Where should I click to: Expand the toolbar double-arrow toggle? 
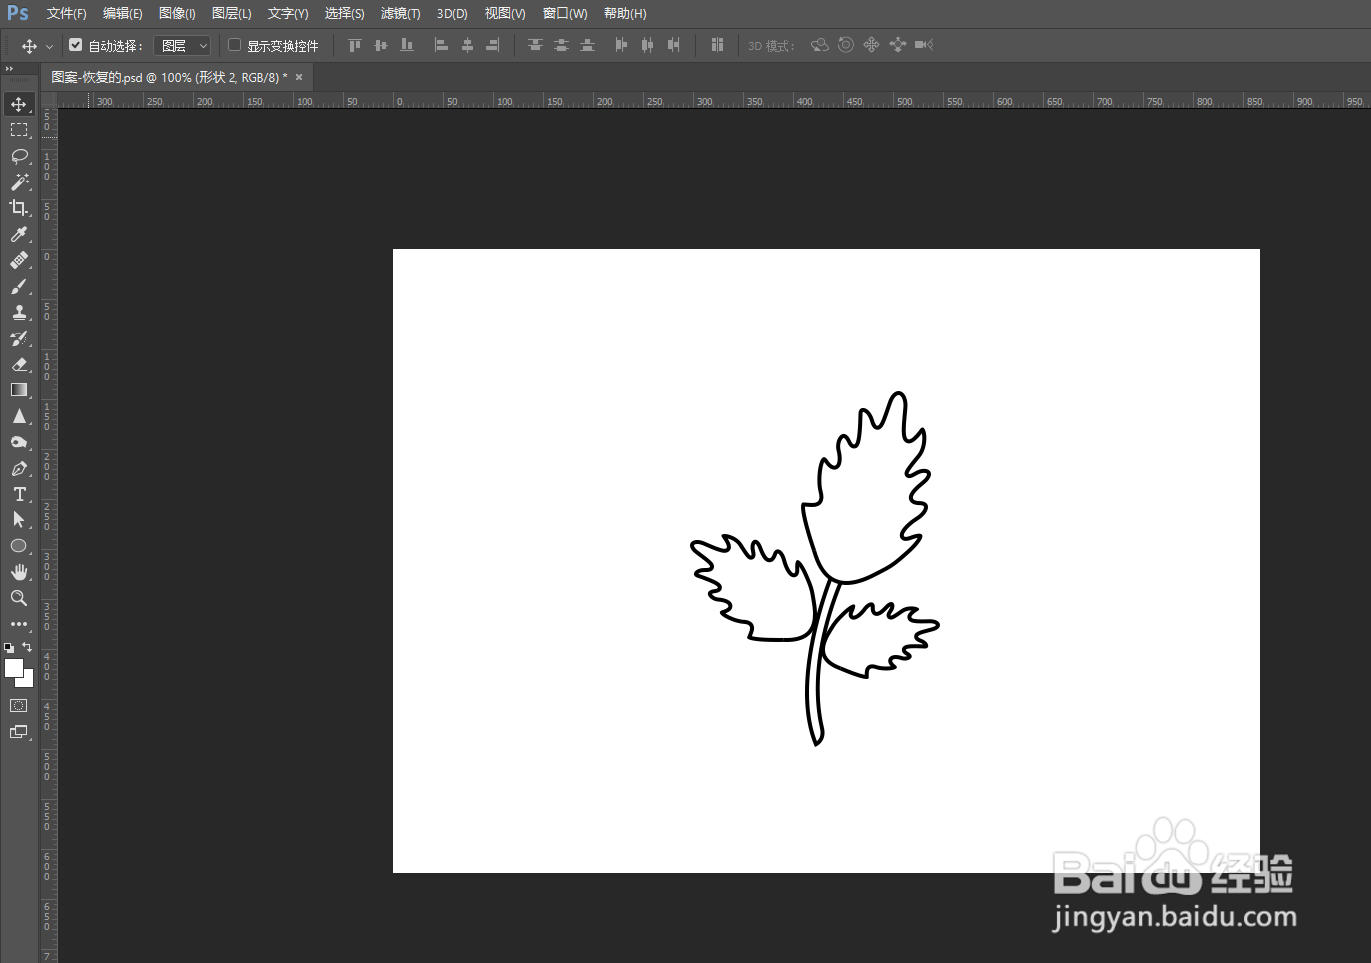(9, 69)
